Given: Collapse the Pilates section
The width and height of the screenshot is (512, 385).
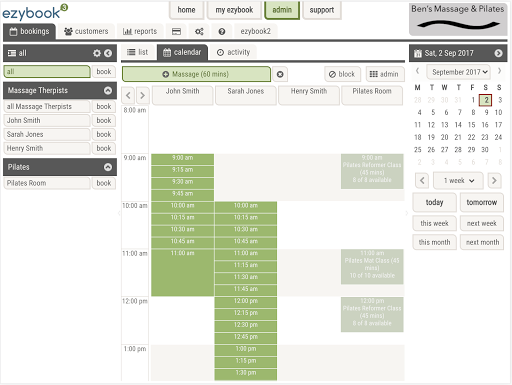Looking at the screenshot, I should (108, 167).
